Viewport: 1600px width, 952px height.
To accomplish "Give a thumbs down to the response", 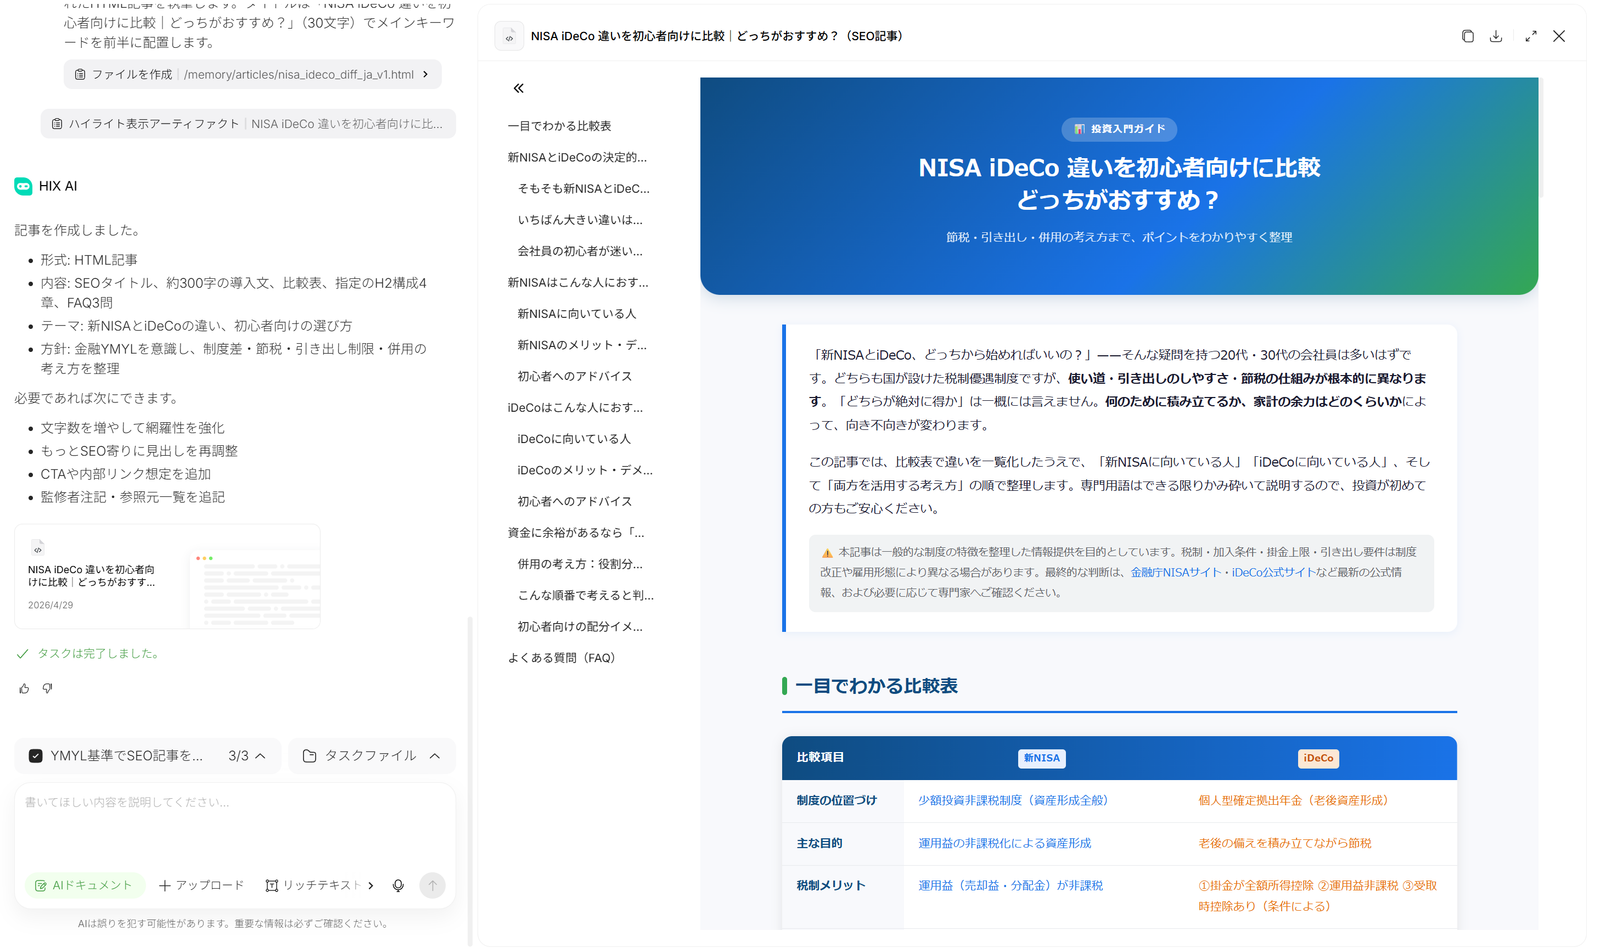I will pyautogui.click(x=47, y=688).
